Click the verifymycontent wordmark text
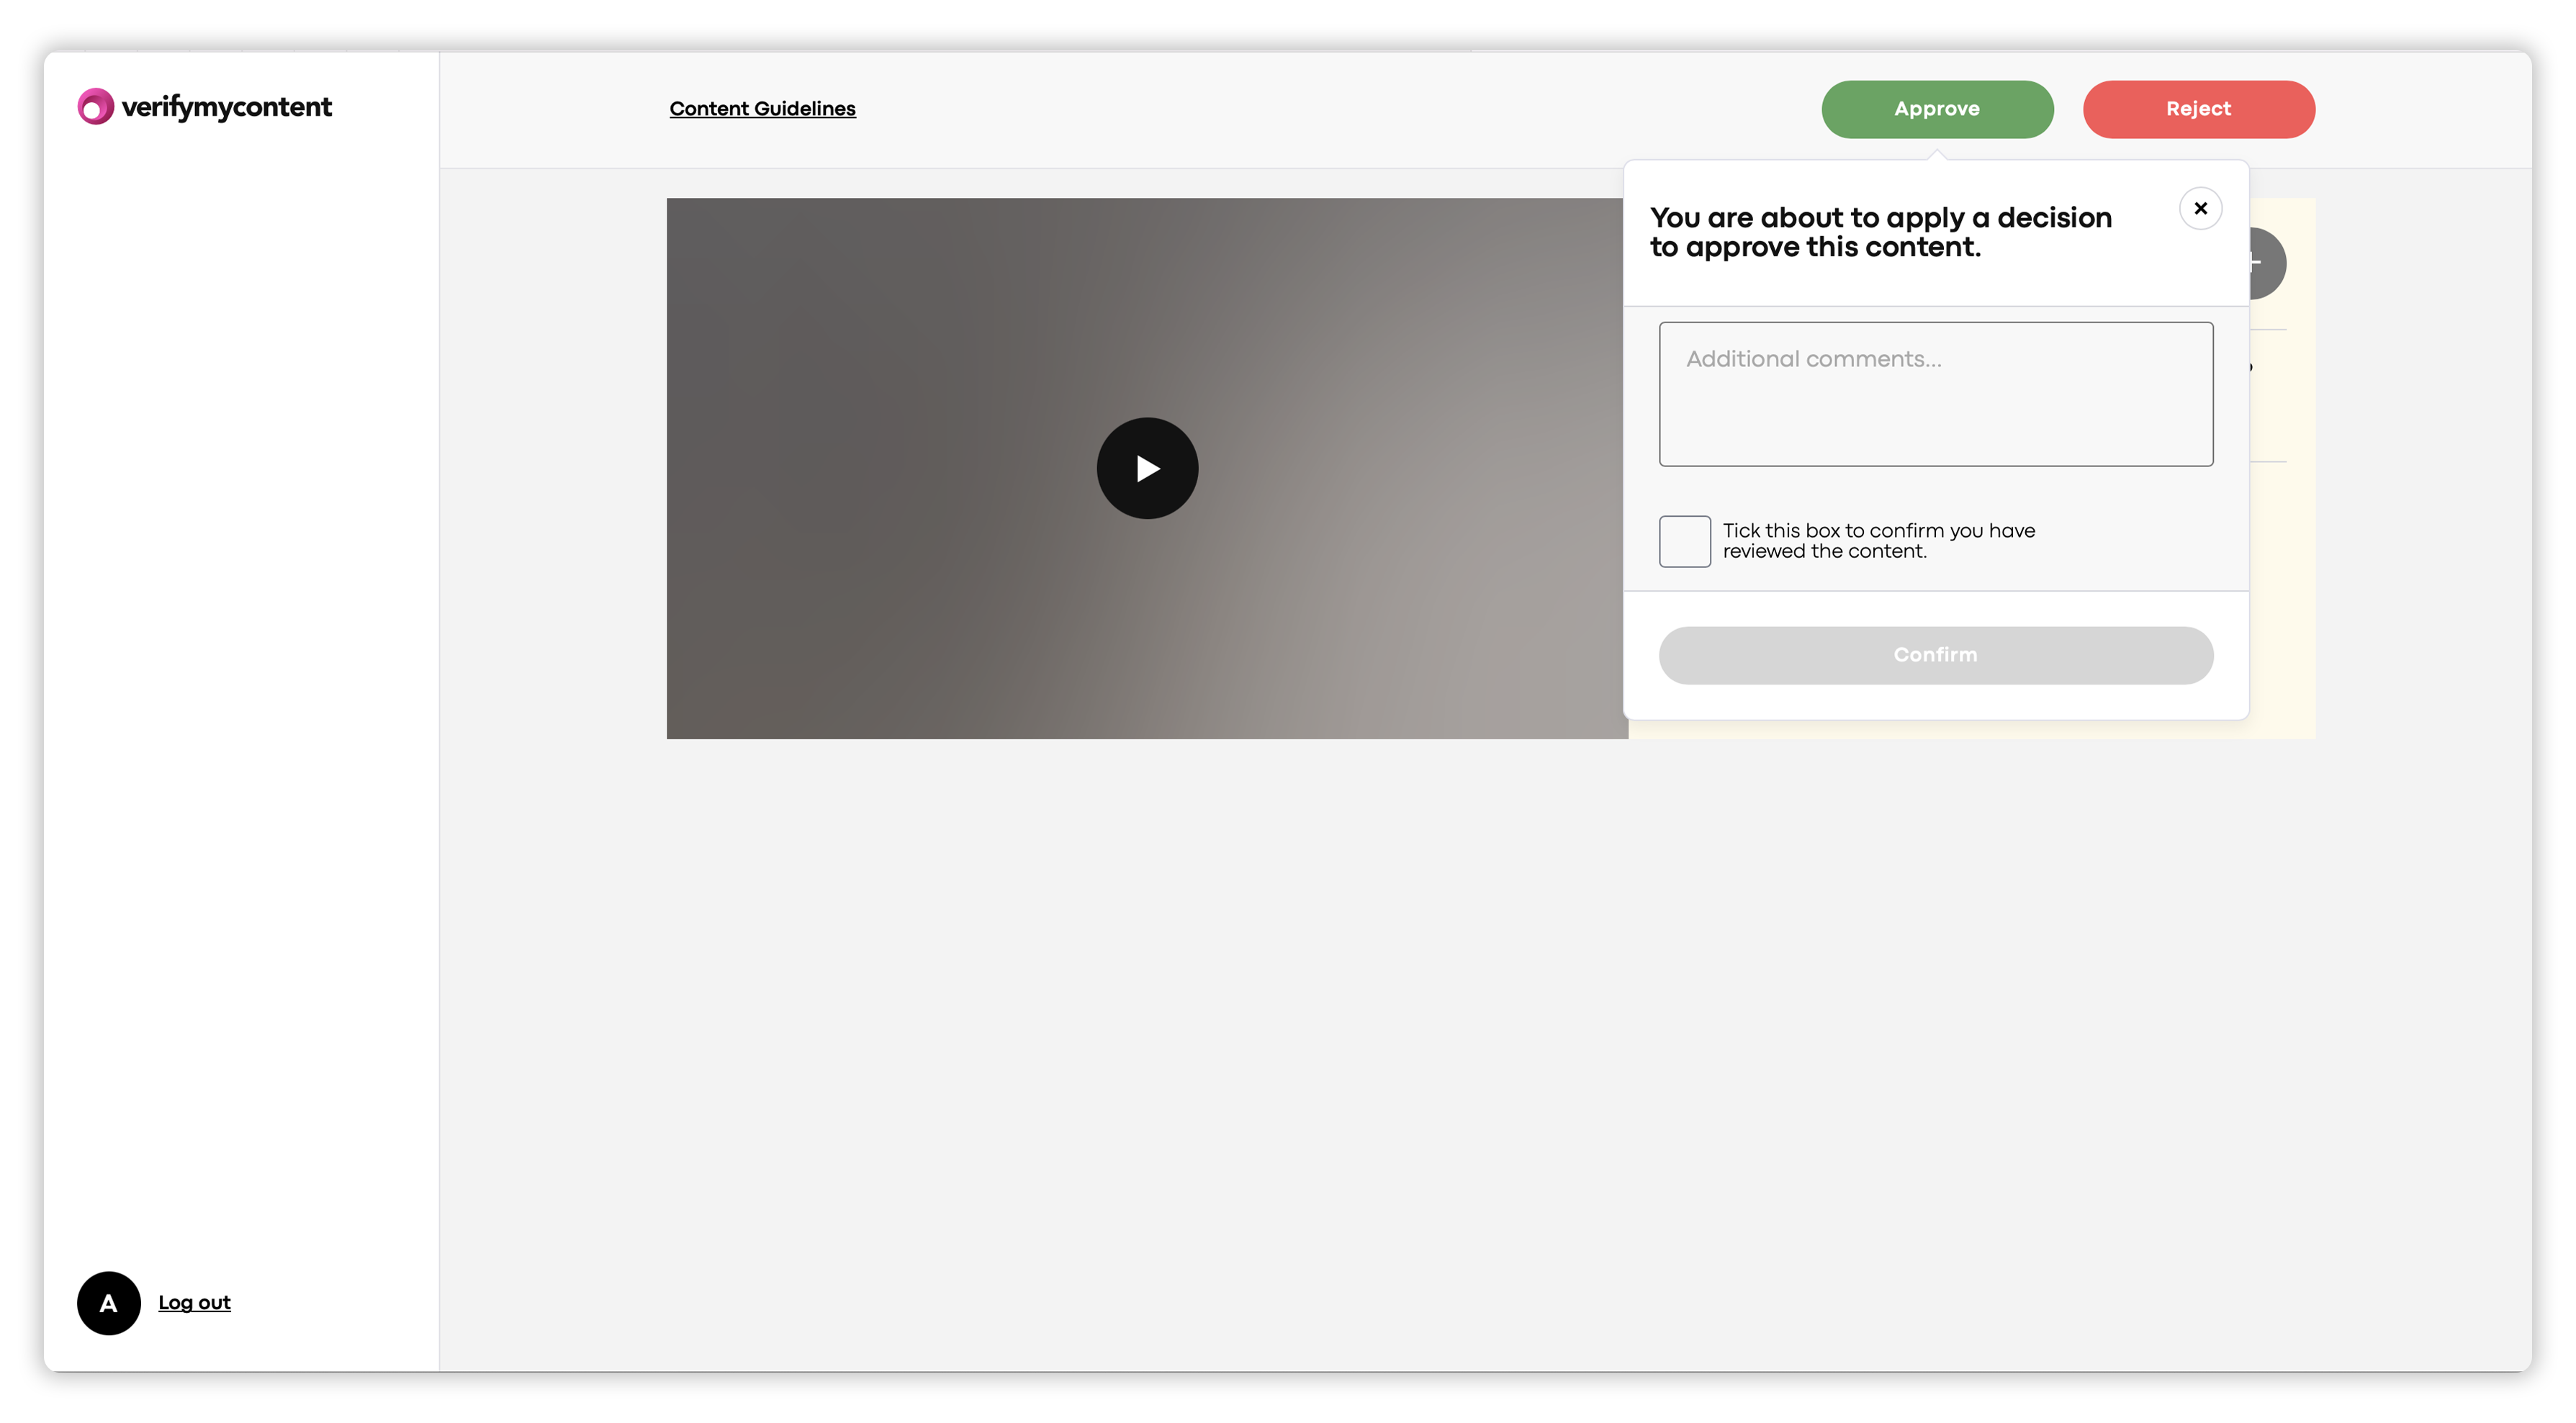The image size is (2576, 1423). (226, 107)
